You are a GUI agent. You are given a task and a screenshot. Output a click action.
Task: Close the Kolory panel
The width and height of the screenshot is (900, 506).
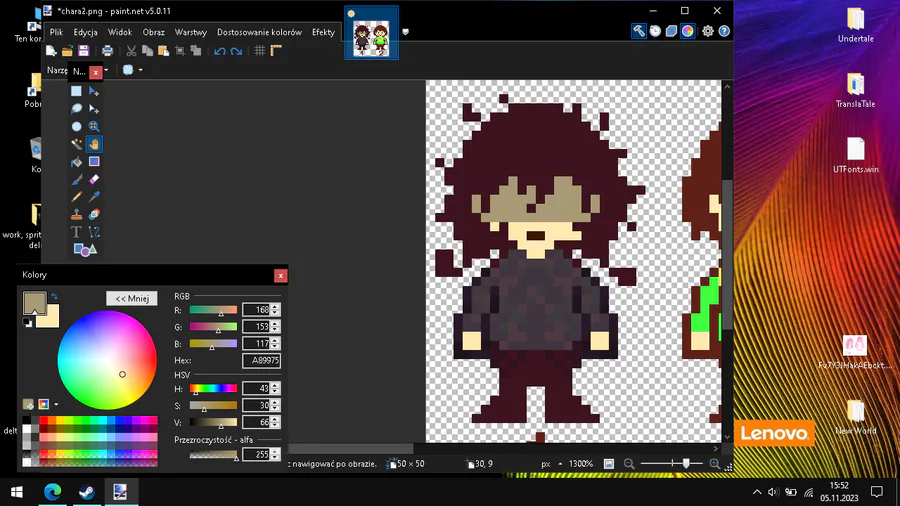click(x=281, y=276)
